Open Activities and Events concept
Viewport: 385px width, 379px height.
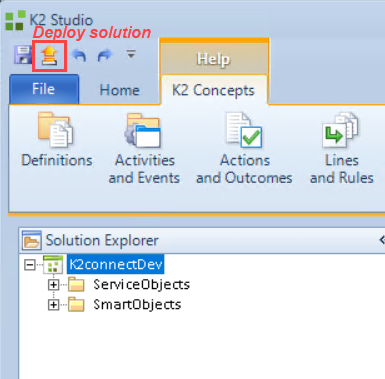coord(144,149)
